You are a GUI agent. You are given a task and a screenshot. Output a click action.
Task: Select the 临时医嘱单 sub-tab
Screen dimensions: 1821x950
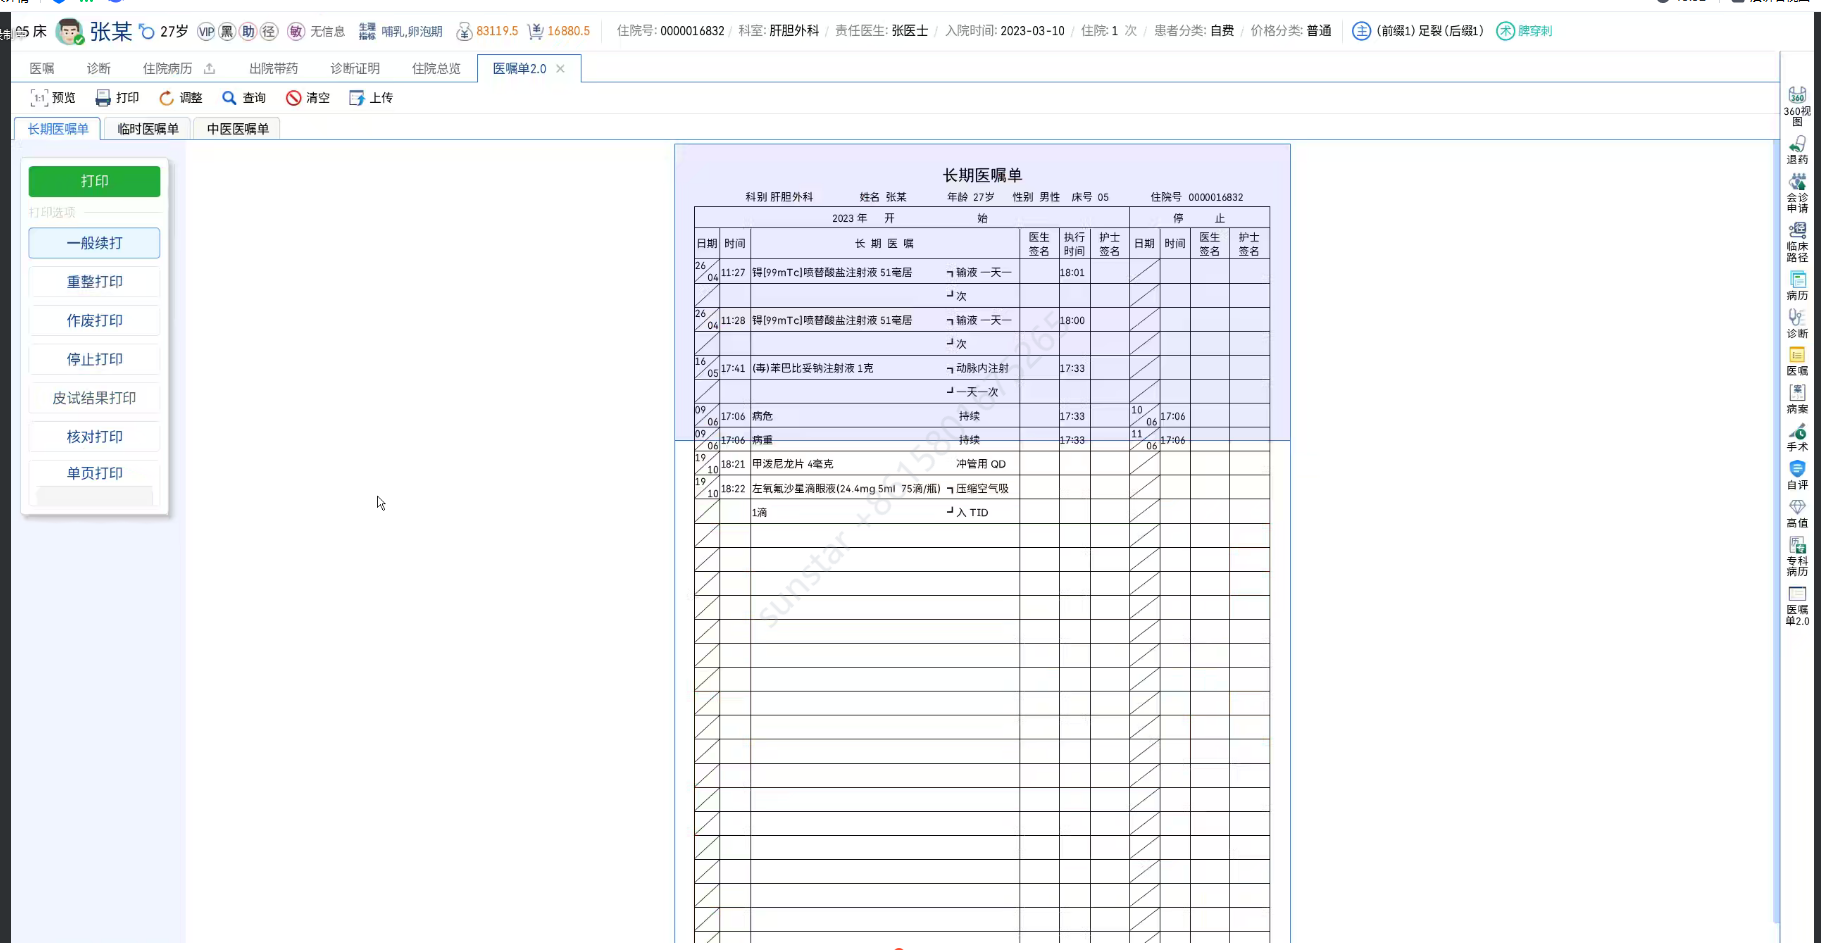coord(148,129)
